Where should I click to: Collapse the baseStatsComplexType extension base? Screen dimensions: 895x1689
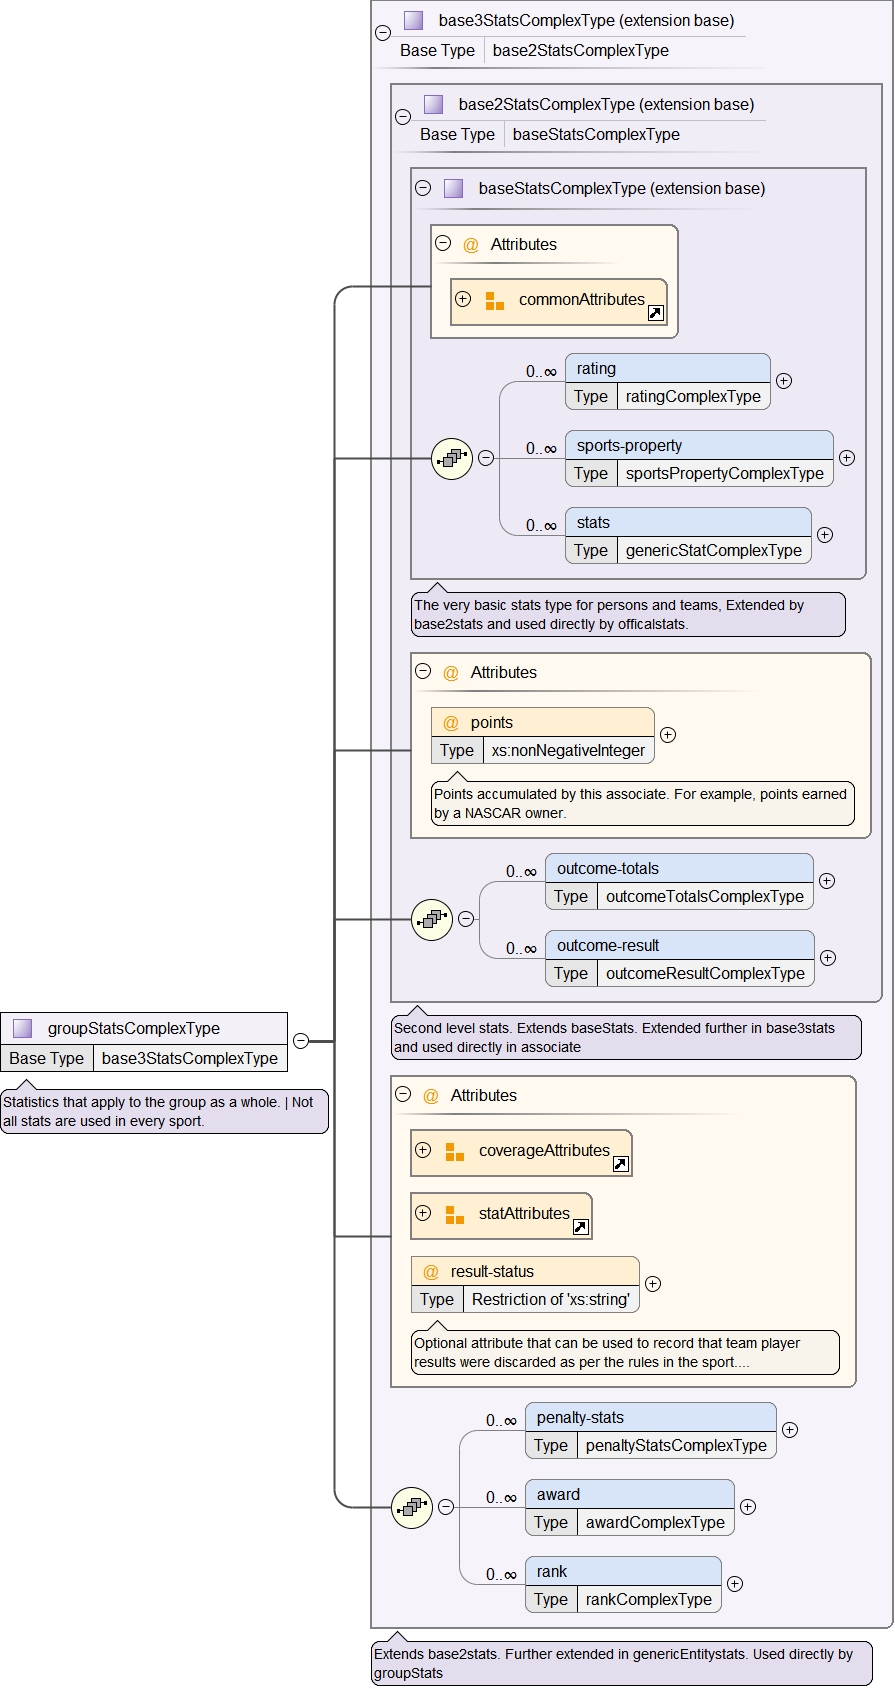click(x=423, y=188)
